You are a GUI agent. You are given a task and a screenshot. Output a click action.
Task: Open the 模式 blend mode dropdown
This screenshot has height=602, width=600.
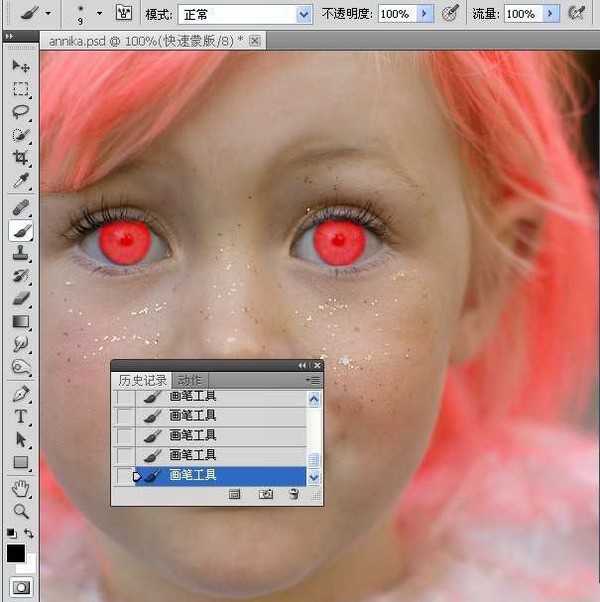(304, 14)
